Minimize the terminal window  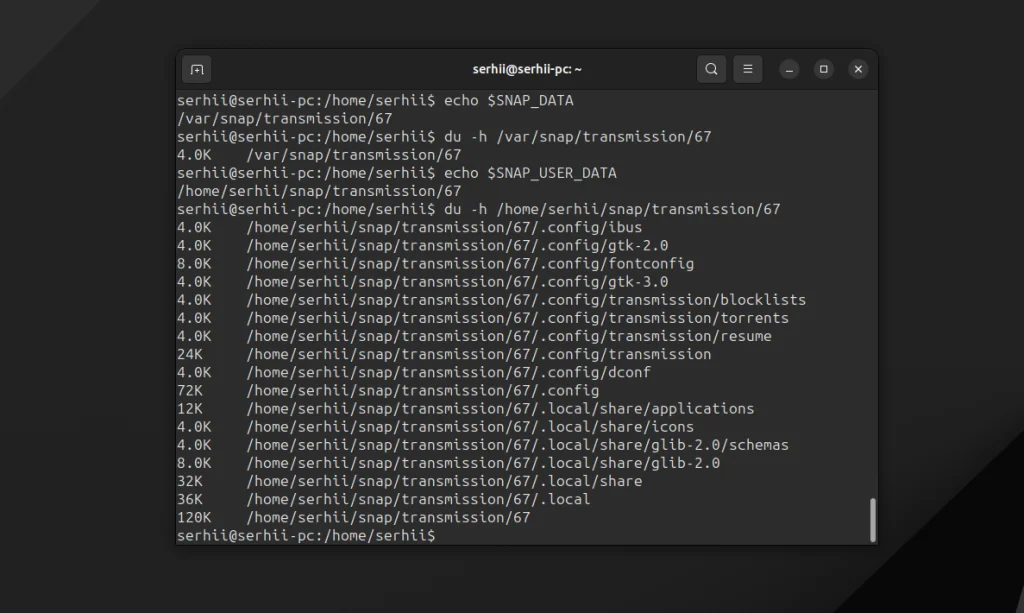tap(789, 69)
